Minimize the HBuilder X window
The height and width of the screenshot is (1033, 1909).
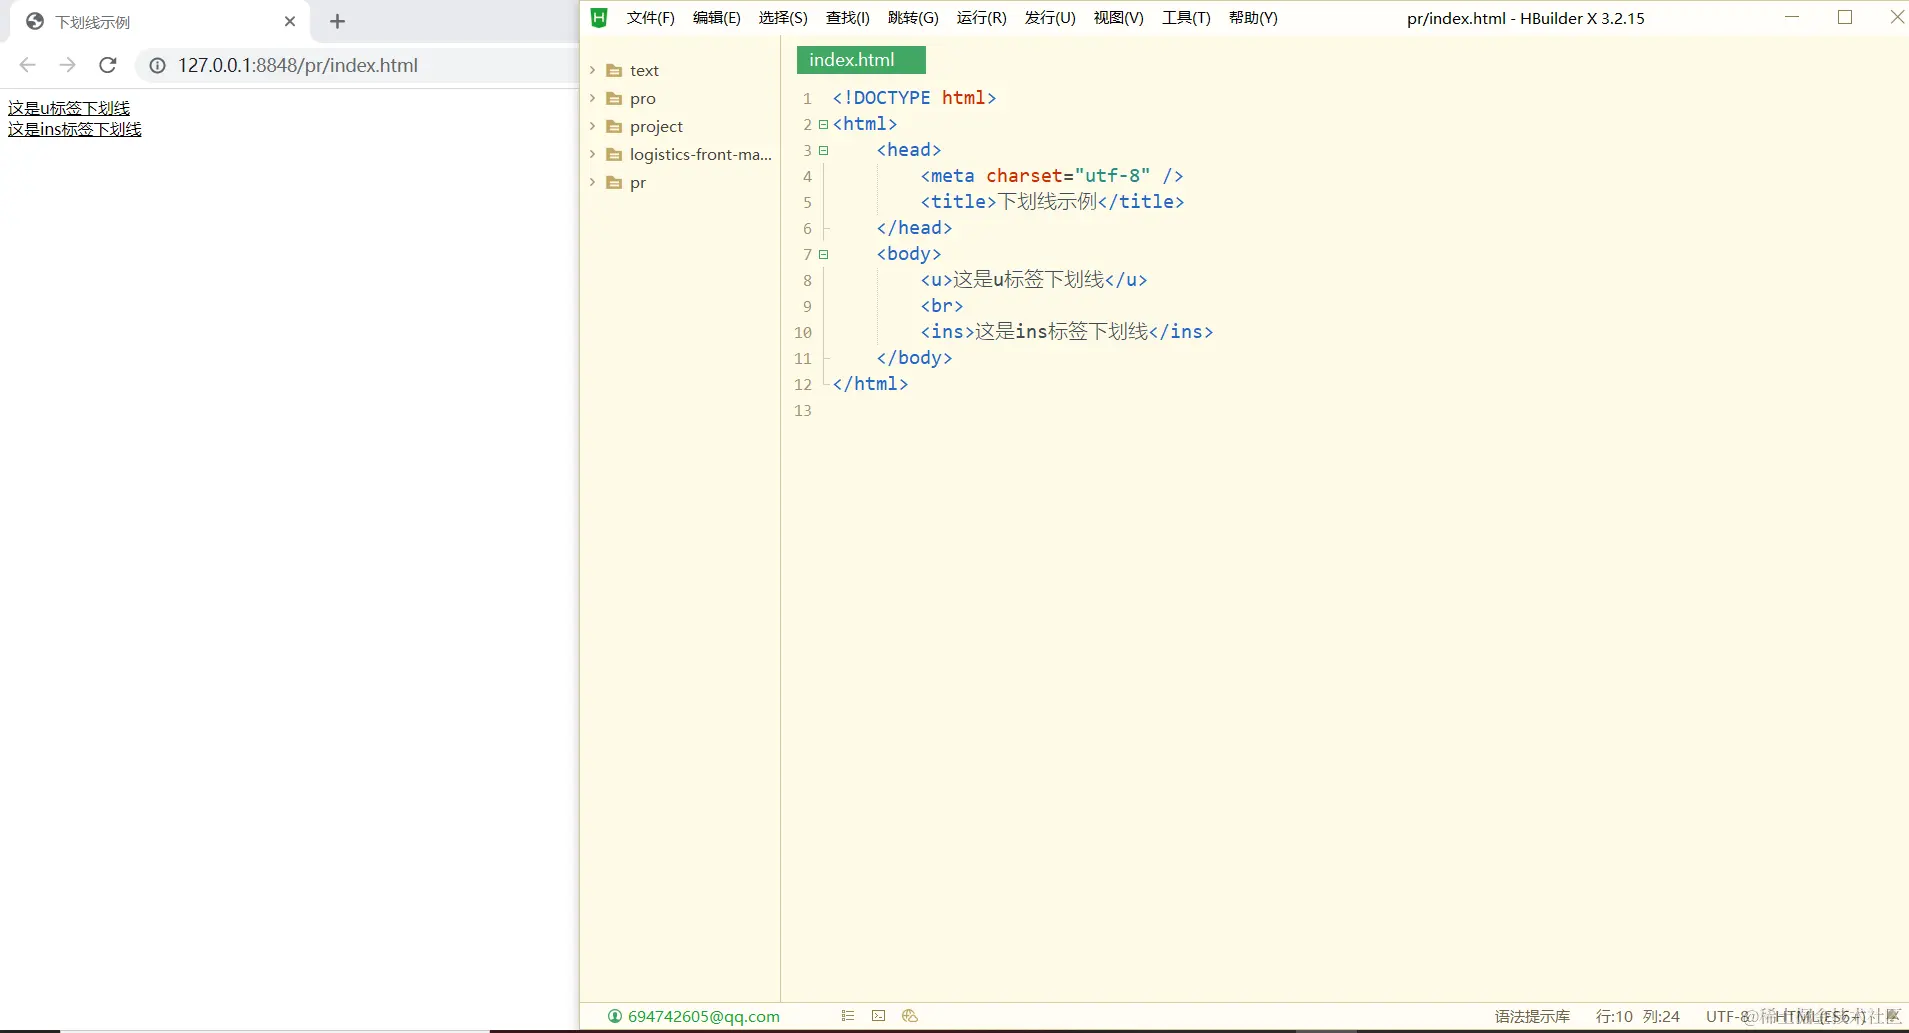click(x=1792, y=17)
